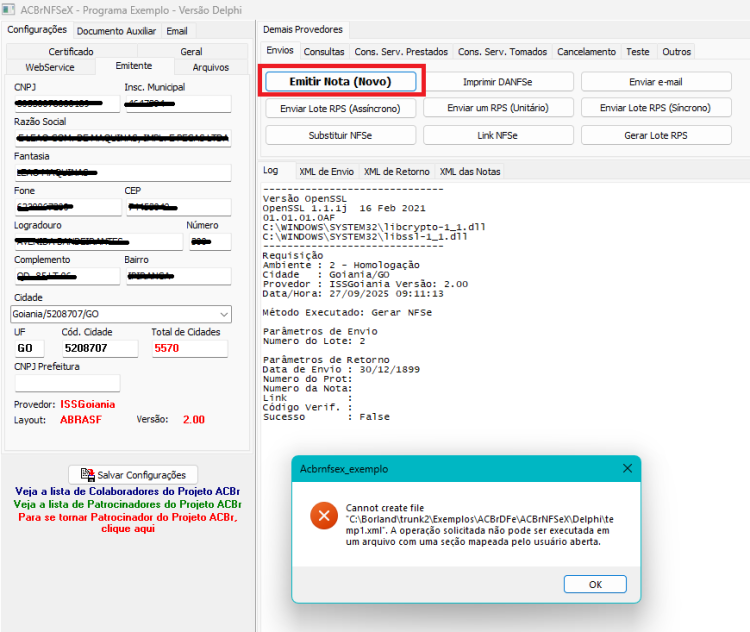Viewport: 750px width, 632px height.
Task: Click Cód. Cidade field 5208707
Action: 100,348
